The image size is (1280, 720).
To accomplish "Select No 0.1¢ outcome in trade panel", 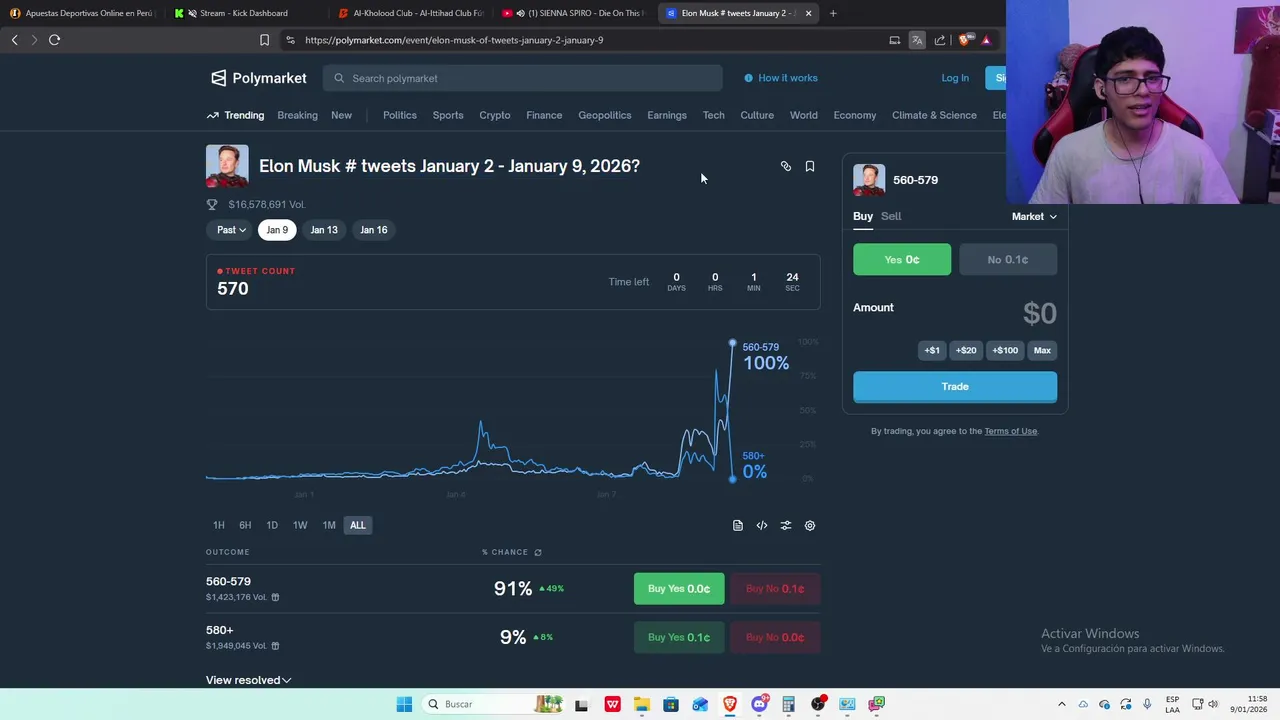I will point(1008,259).
